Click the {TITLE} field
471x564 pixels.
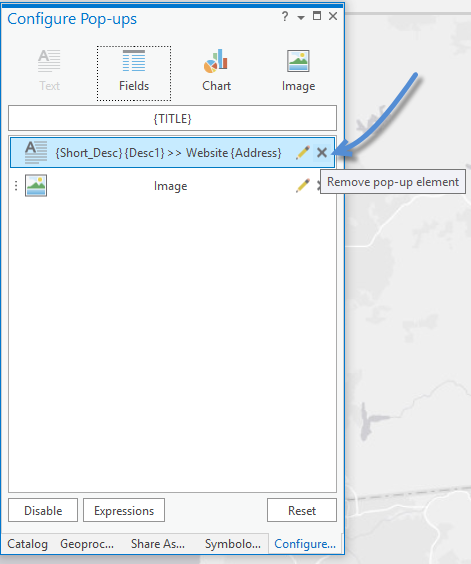coord(172,118)
